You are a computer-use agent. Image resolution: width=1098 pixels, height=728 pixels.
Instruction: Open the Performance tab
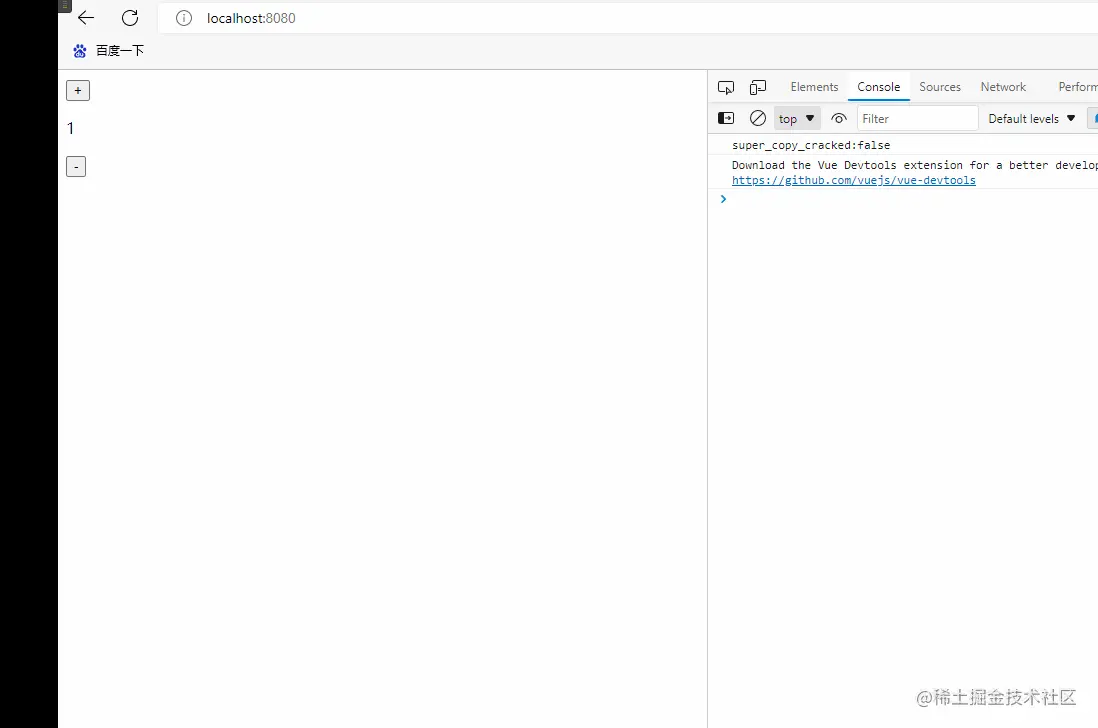(x=1078, y=87)
